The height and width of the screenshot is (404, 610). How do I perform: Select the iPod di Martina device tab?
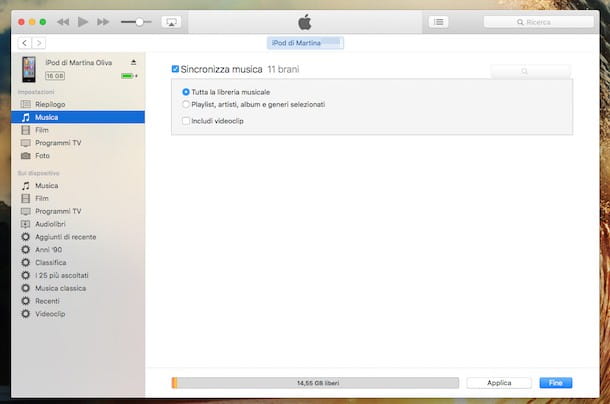coord(305,43)
